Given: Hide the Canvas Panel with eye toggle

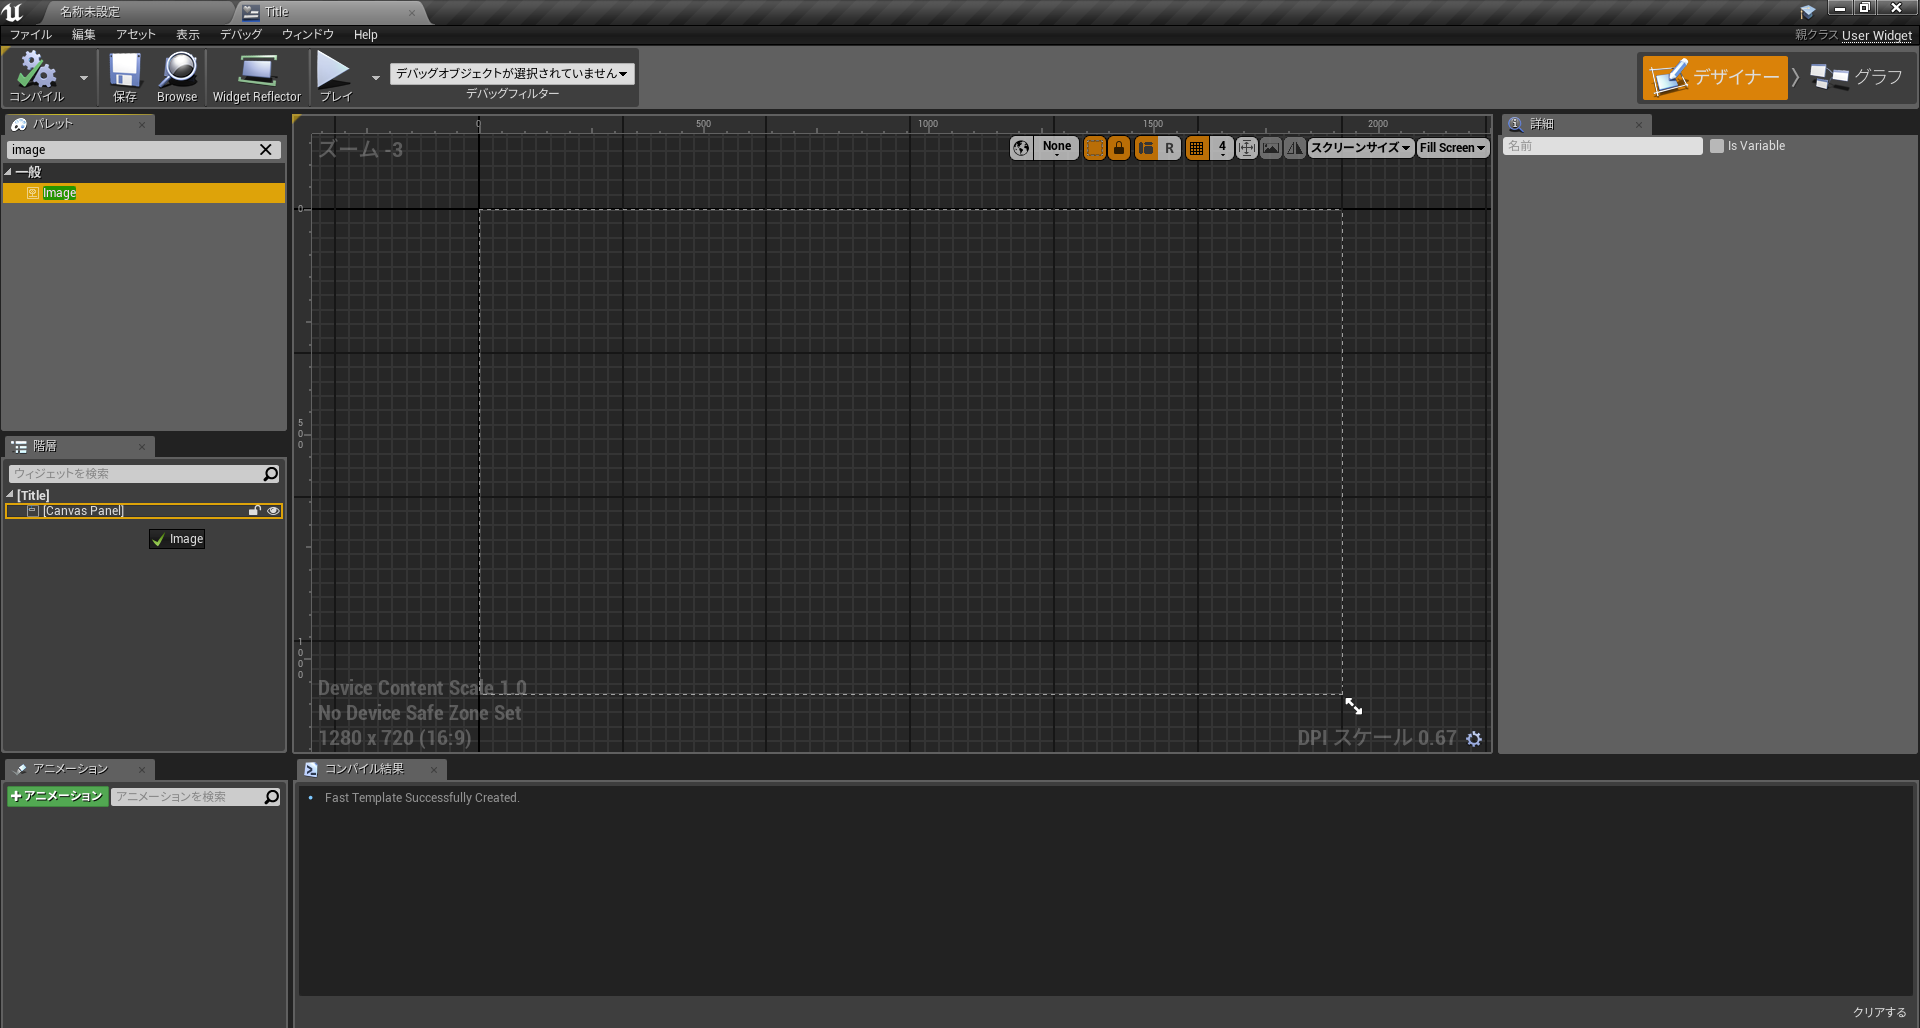Looking at the screenshot, I should click(x=272, y=510).
